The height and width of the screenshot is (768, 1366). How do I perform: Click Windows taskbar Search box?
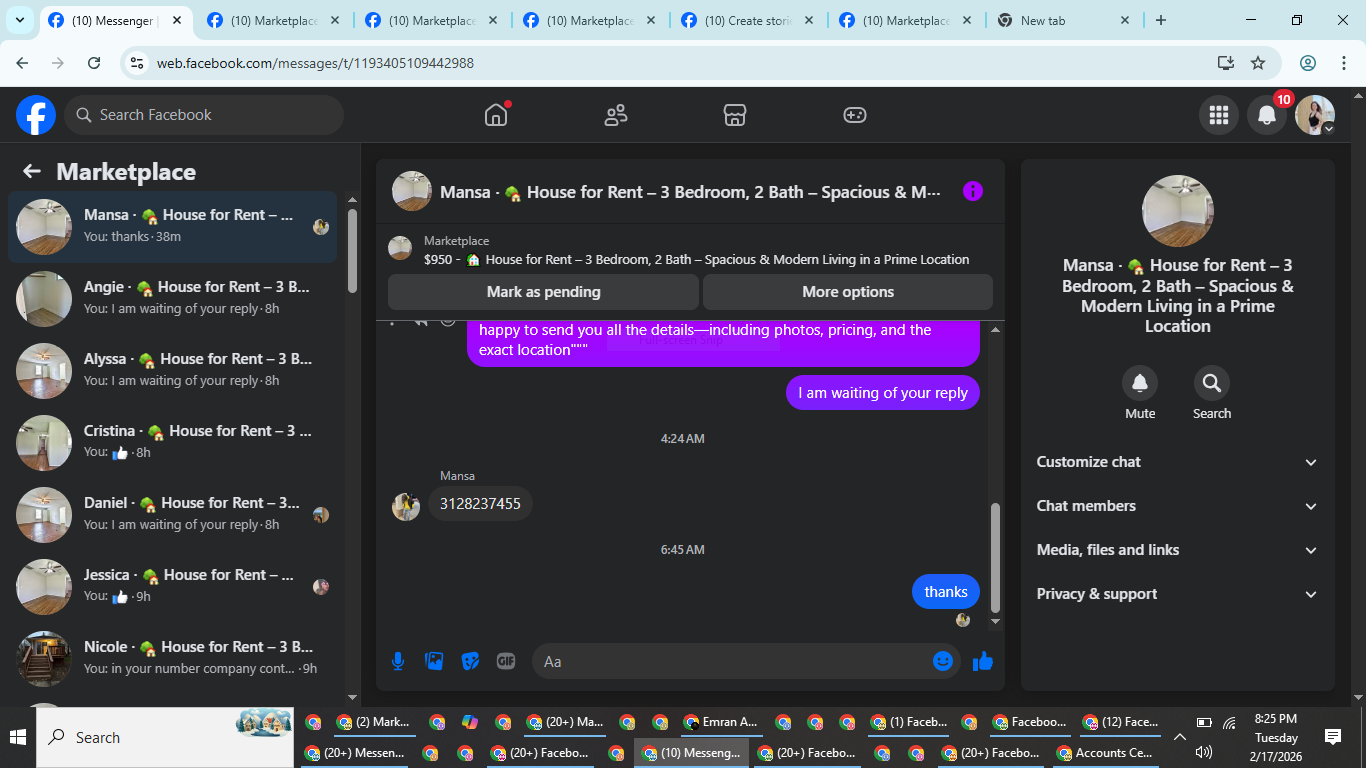click(x=167, y=738)
